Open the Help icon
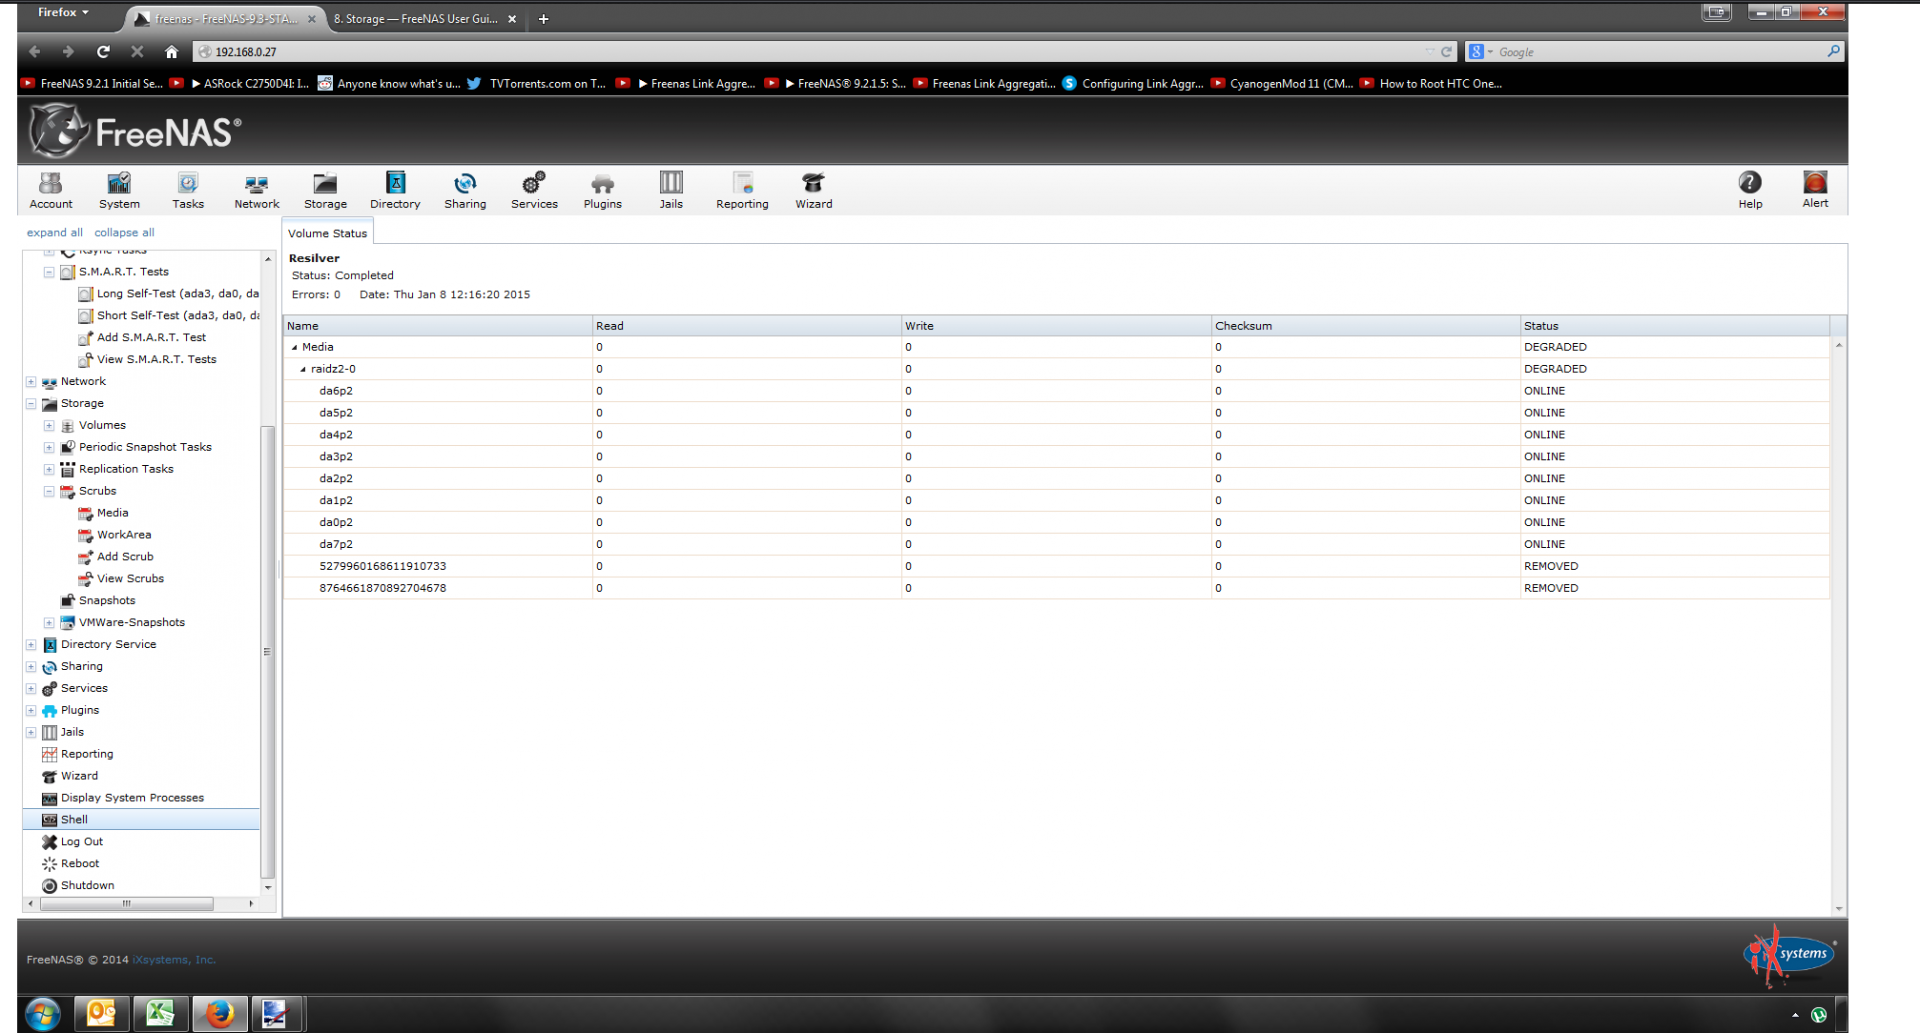Image resolution: width=1920 pixels, height=1033 pixels. point(1750,190)
